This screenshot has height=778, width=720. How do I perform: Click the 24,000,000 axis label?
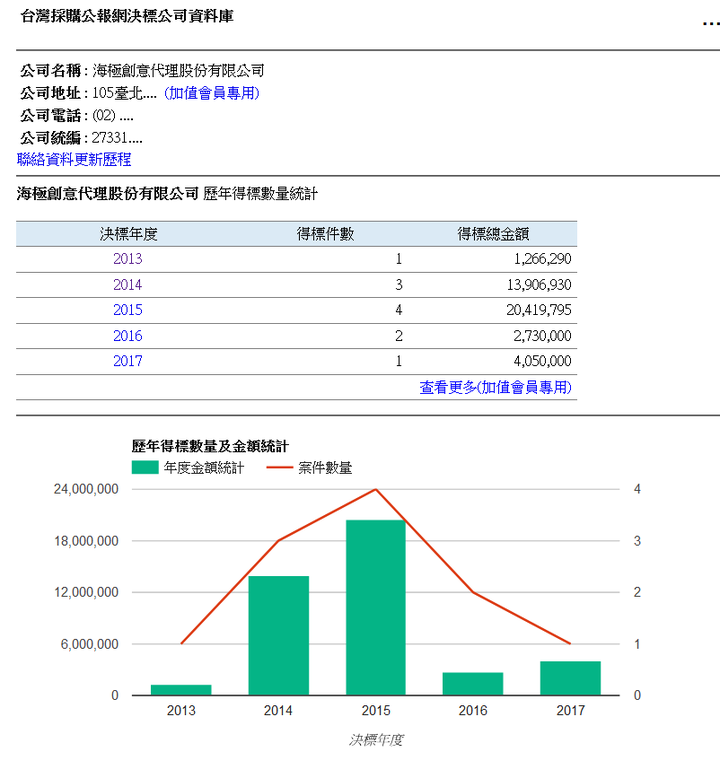pyautogui.click(x=86, y=489)
